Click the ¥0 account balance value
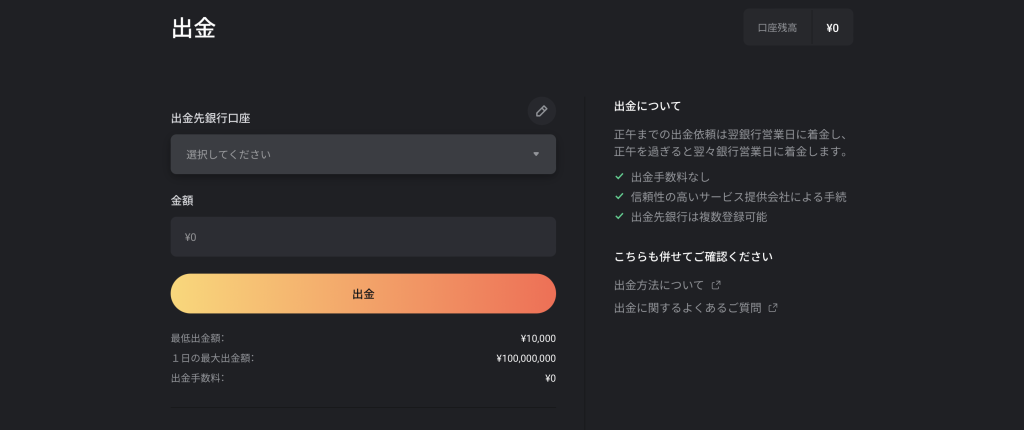The width and height of the screenshot is (1024, 430). [832, 28]
